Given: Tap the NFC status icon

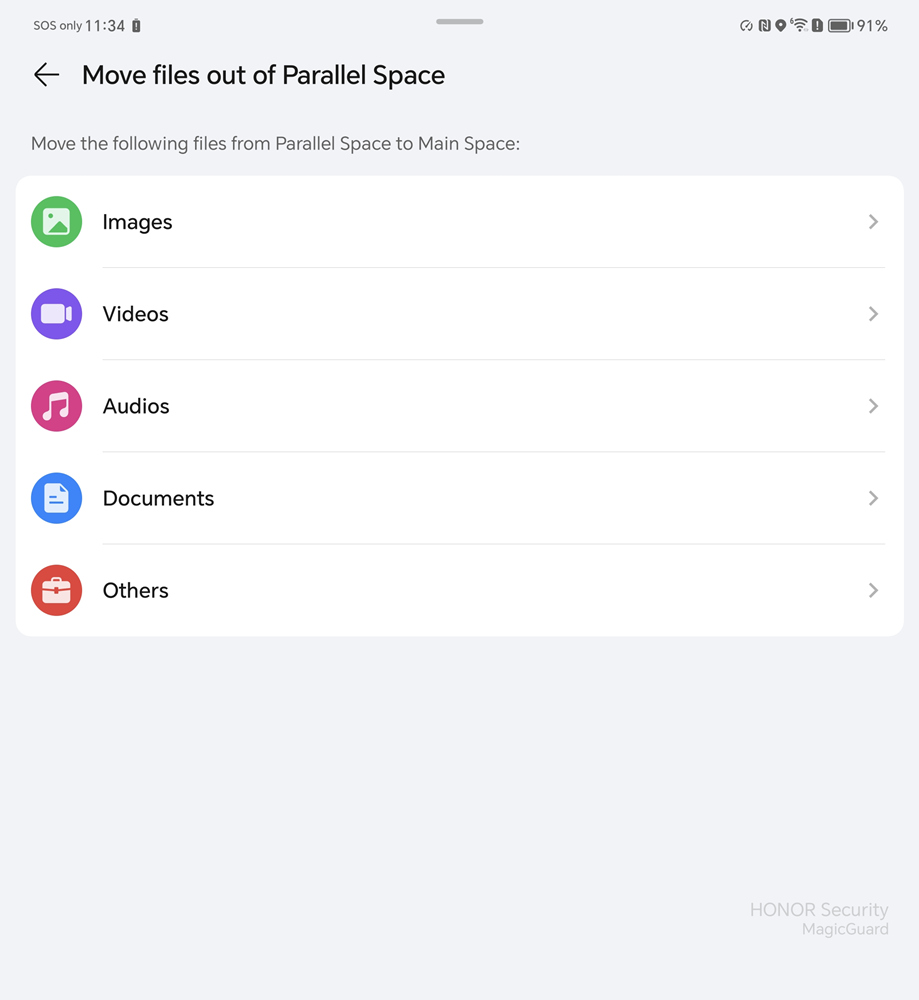Looking at the screenshot, I should [764, 26].
